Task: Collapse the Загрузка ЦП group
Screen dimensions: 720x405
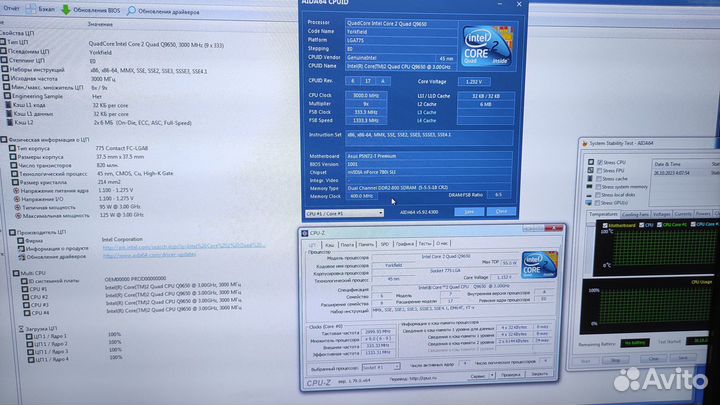Action: [x=21, y=328]
